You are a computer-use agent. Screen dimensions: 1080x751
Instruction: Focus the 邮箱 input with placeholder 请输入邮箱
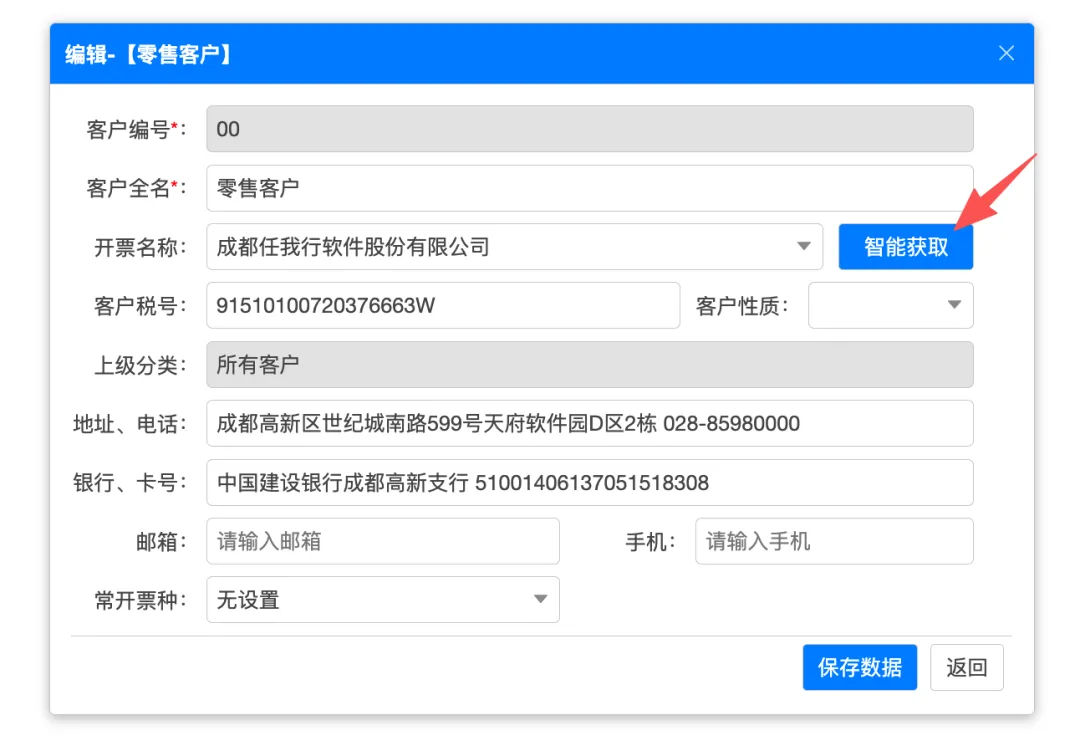pyautogui.click(x=382, y=541)
